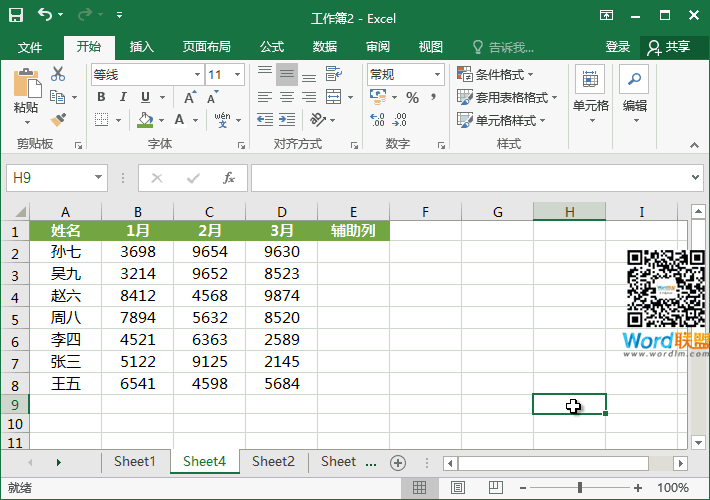Click the zoom slider handle
The image size is (710, 500).
[x=580, y=488]
